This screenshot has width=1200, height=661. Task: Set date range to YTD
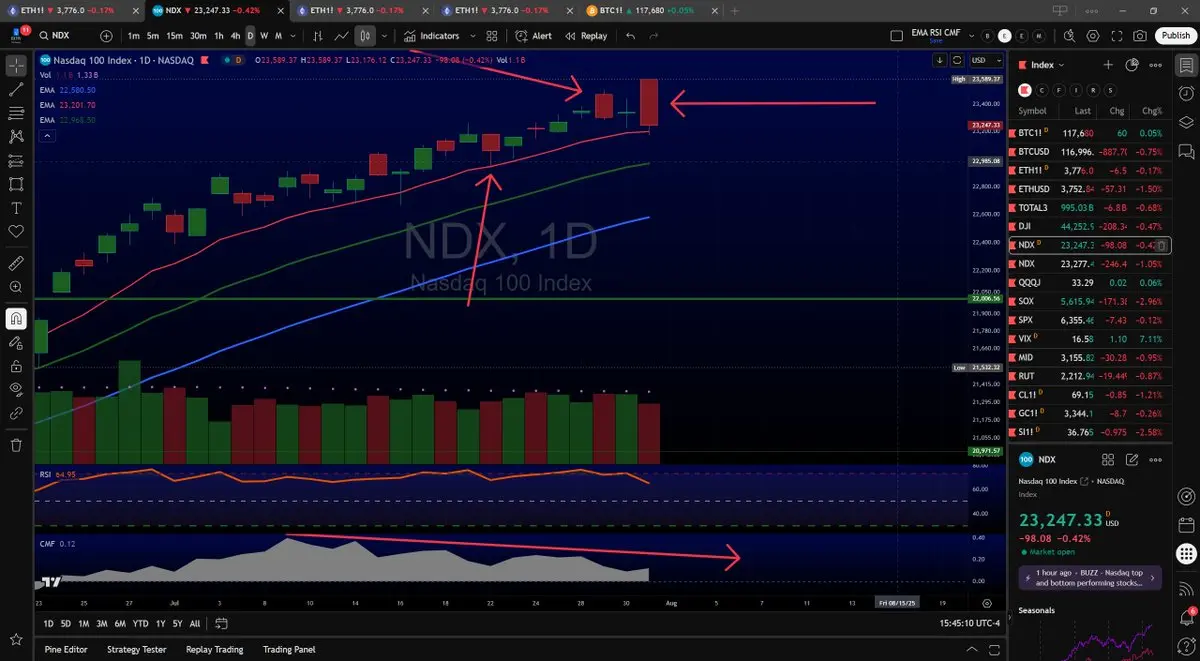[140, 623]
